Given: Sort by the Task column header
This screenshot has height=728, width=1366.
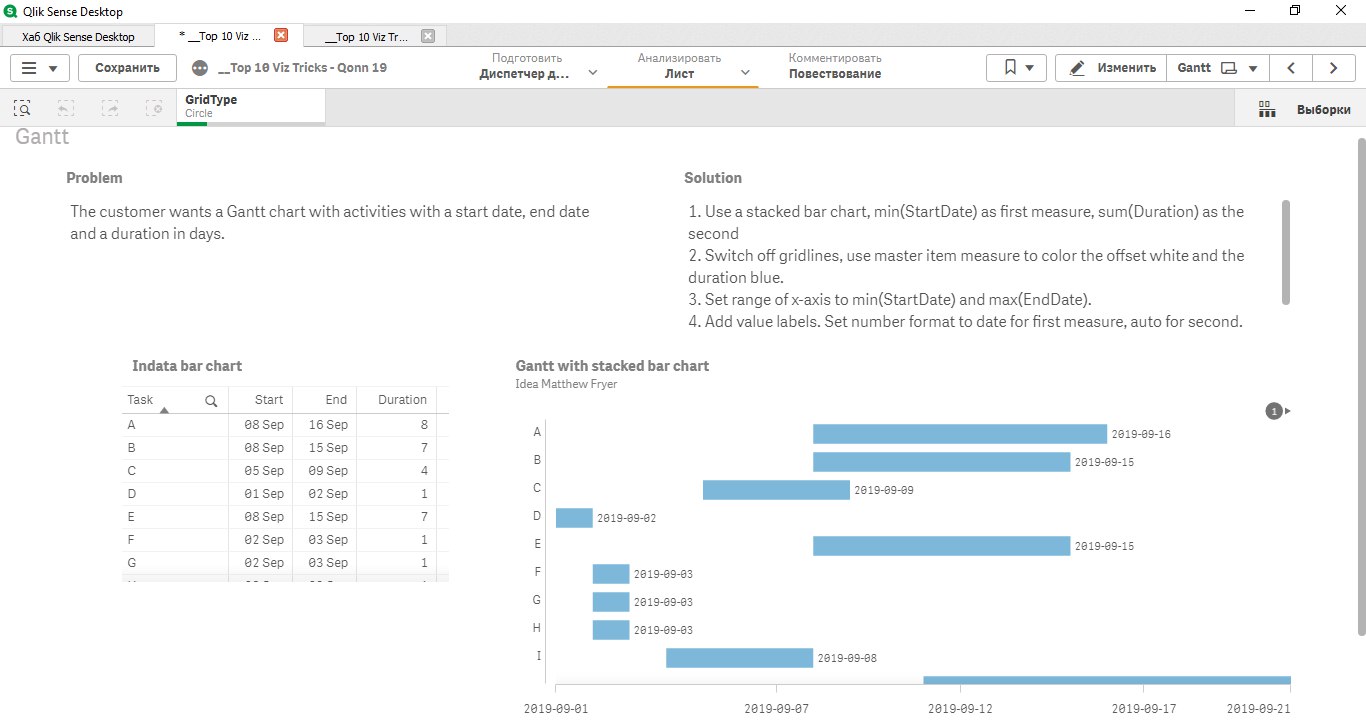Looking at the screenshot, I should tap(141, 400).
